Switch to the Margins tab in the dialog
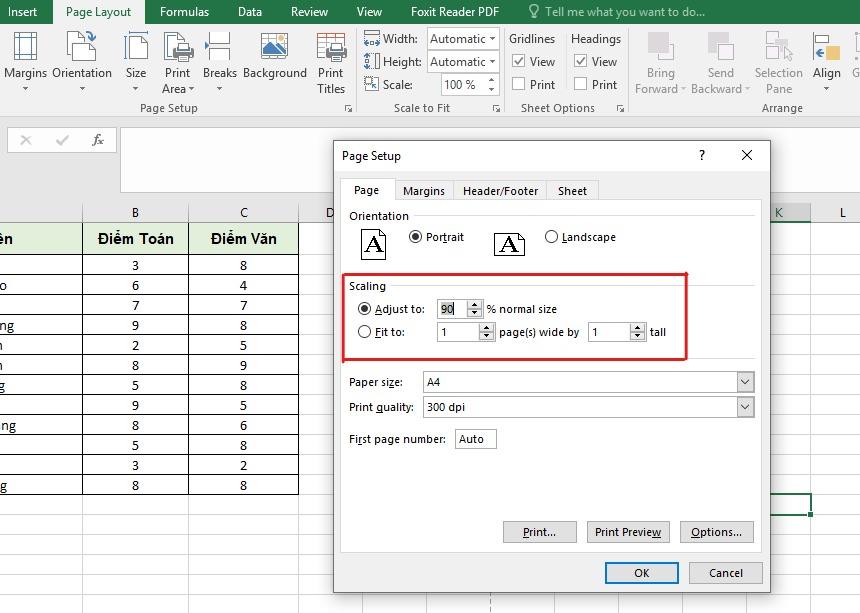 pyautogui.click(x=424, y=190)
